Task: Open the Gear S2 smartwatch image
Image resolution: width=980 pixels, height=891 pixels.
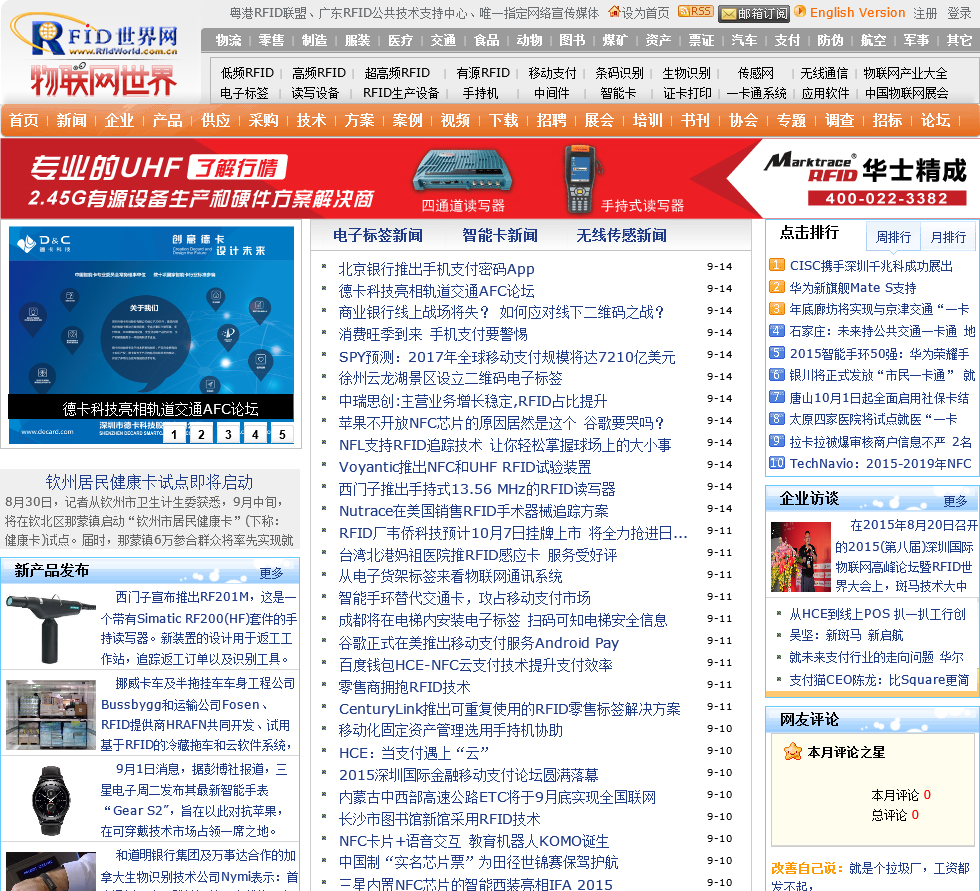Action: [51, 800]
